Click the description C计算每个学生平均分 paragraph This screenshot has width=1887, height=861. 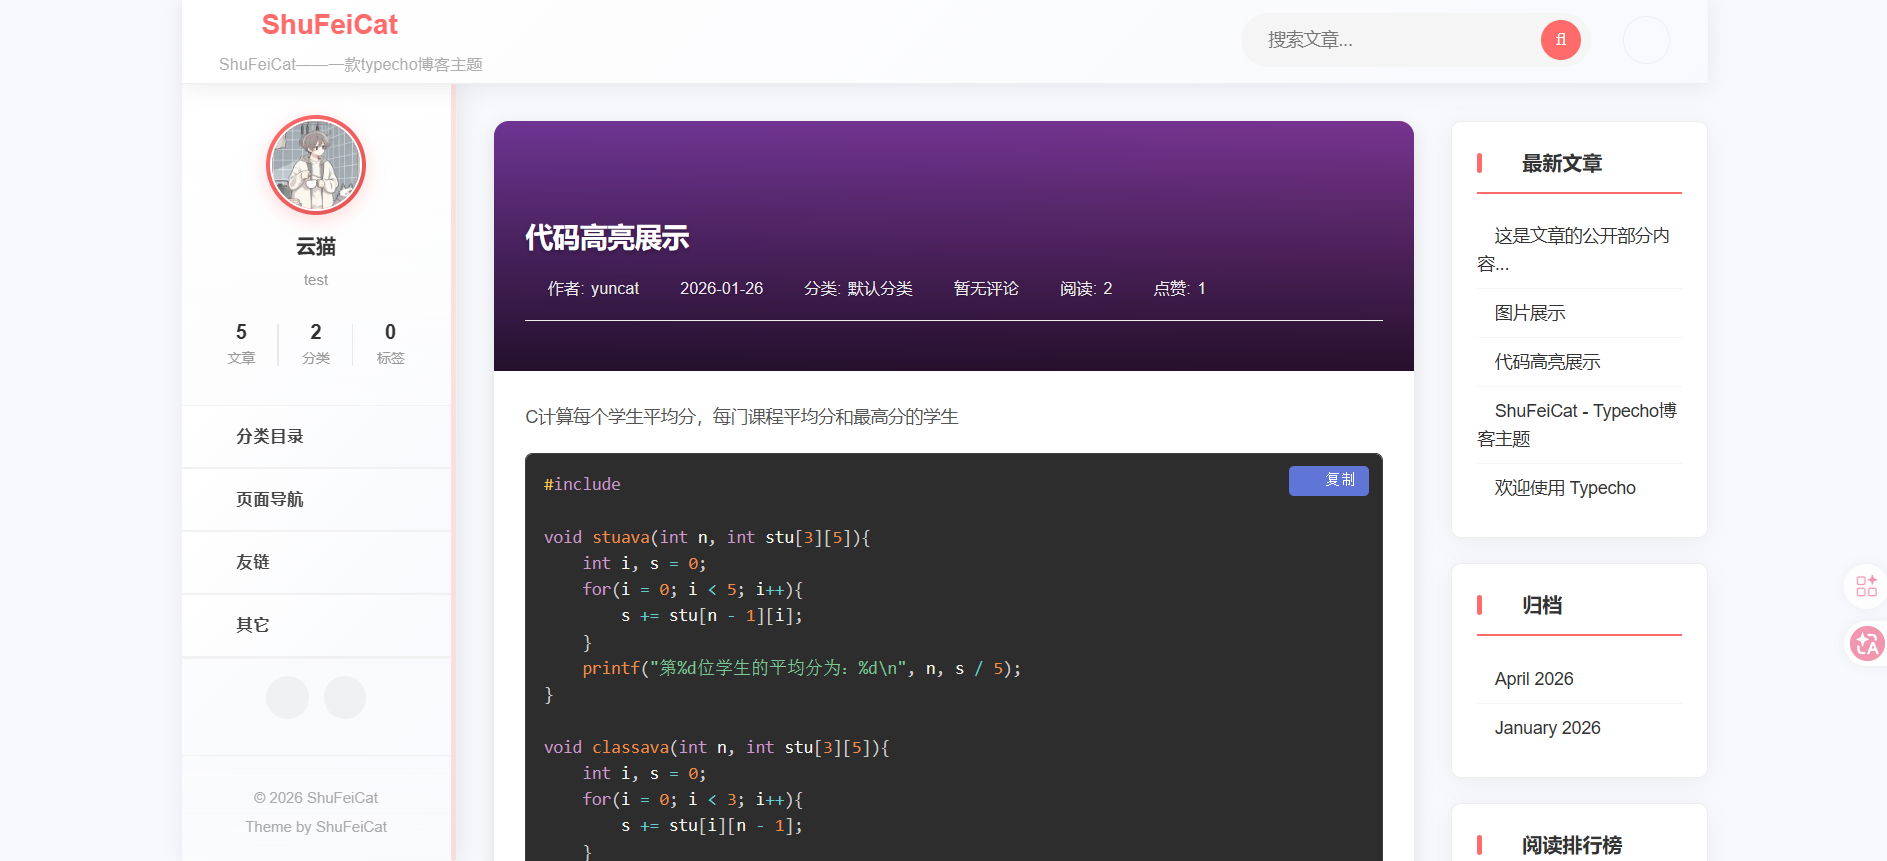(x=742, y=417)
